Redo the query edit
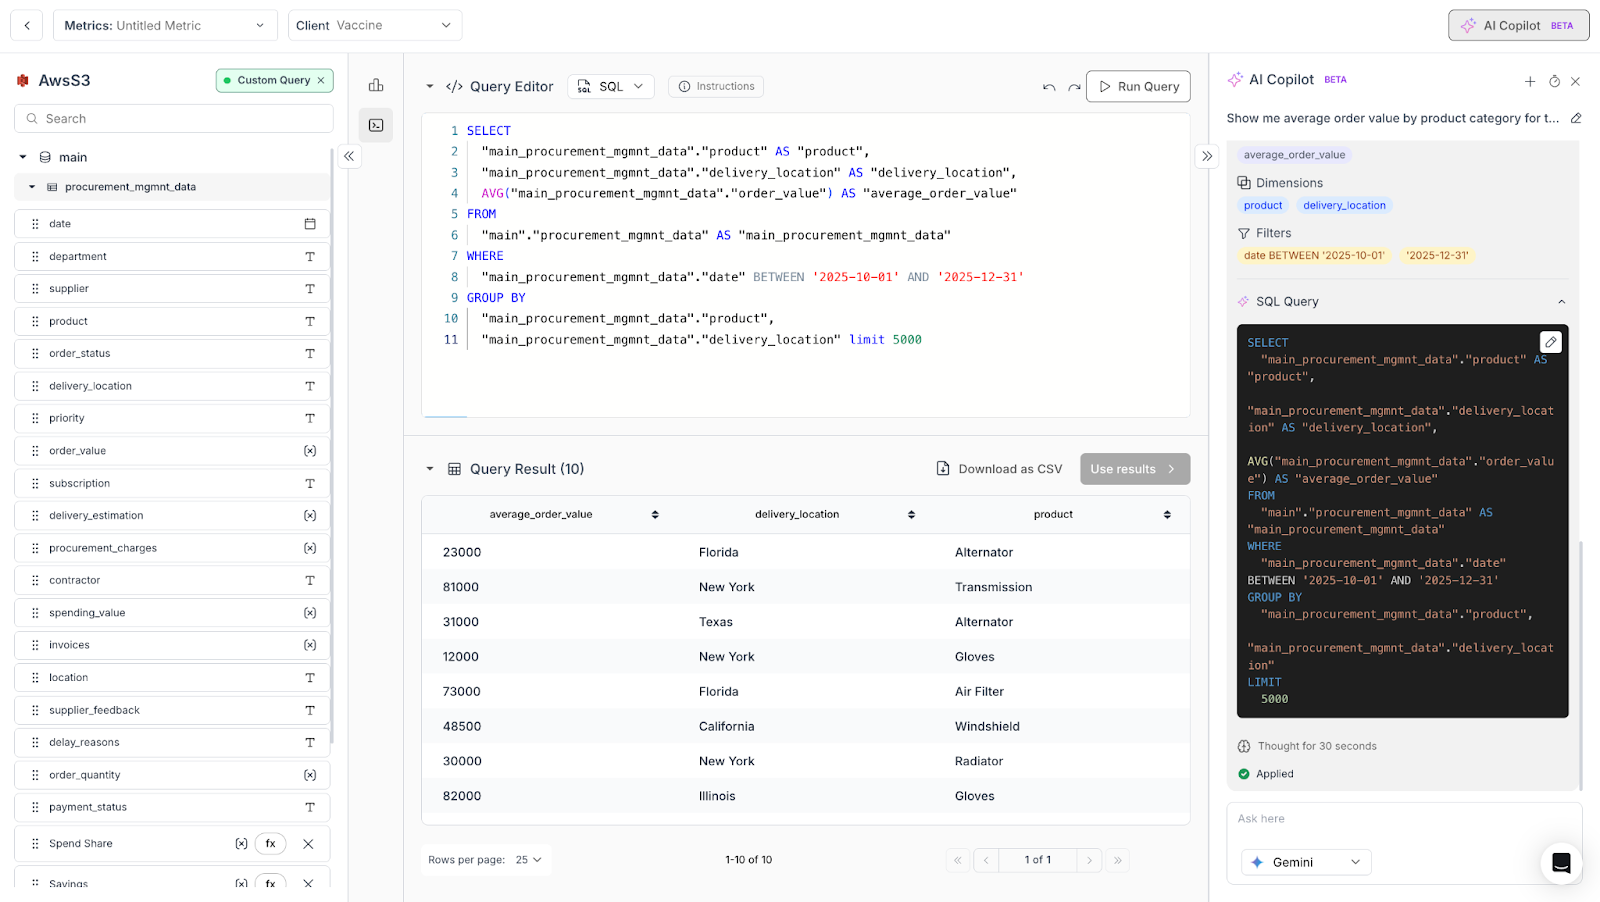Image resolution: width=1600 pixels, height=902 pixels. [x=1074, y=87]
